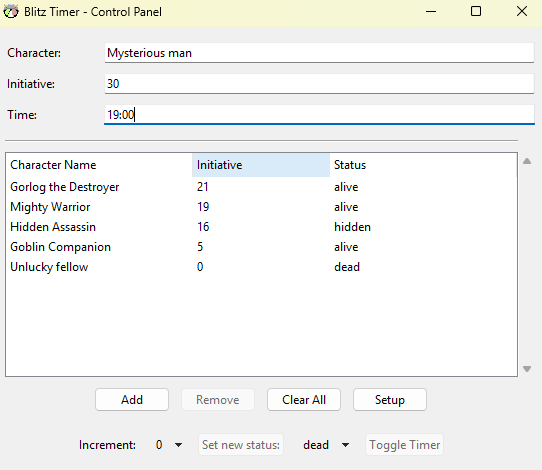Select the Hidden Assassin list entry
This screenshot has width=542, height=470.
(261, 227)
